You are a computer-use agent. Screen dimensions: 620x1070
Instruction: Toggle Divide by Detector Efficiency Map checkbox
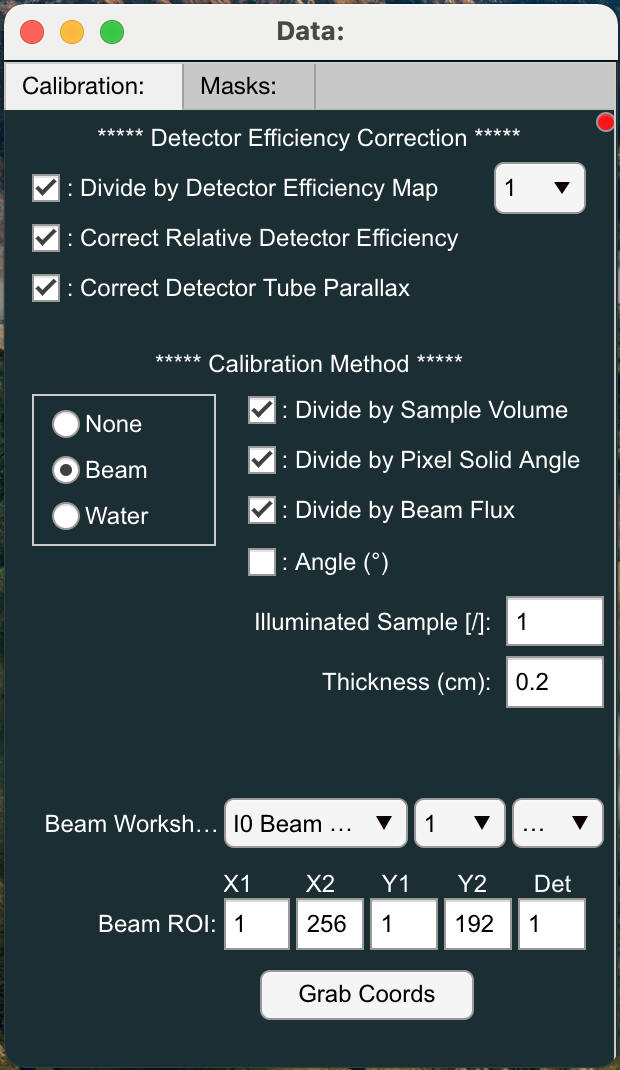pos(46,188)
